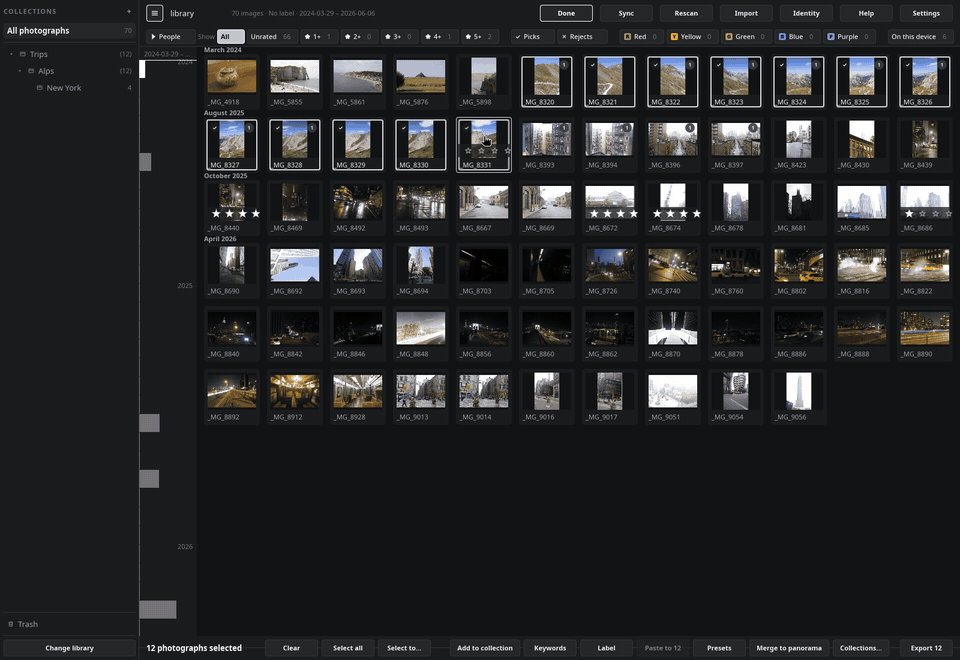Screen dimensions: 960x660
Task: Uncheck the selection mark on _MG_8322
Action: 656,65
